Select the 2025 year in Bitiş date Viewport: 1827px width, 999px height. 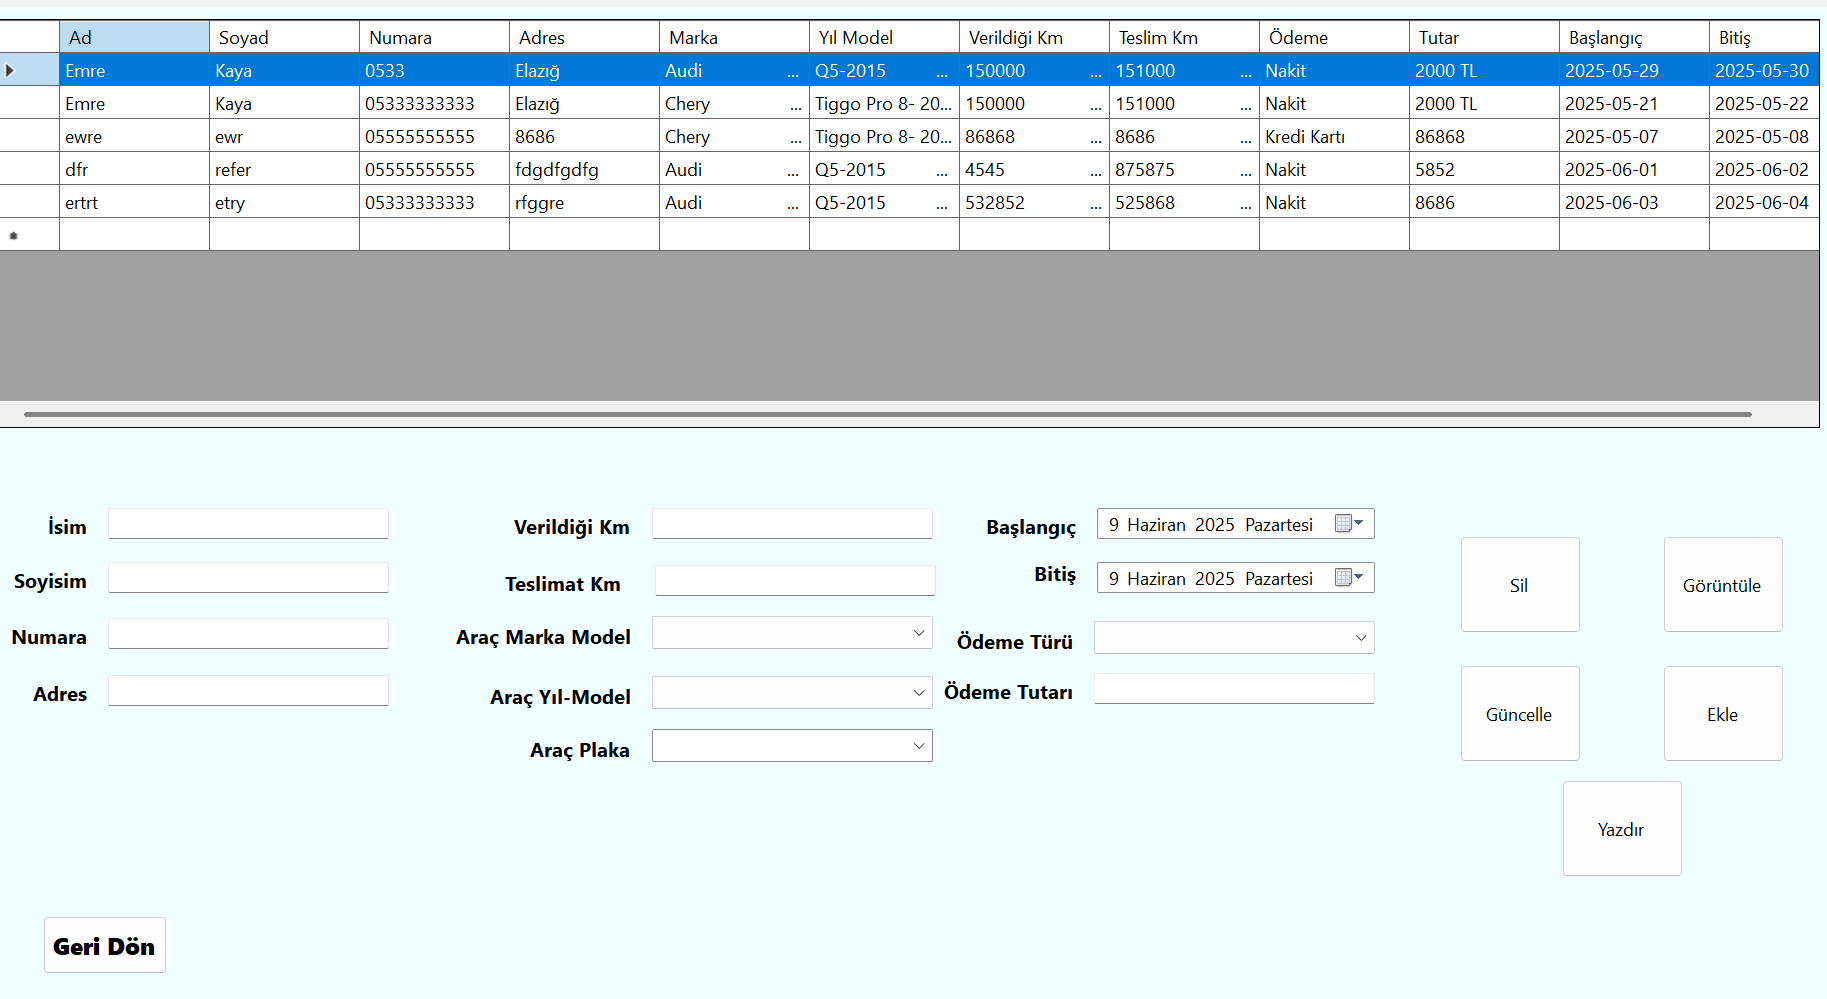[x=1214, y=578]
